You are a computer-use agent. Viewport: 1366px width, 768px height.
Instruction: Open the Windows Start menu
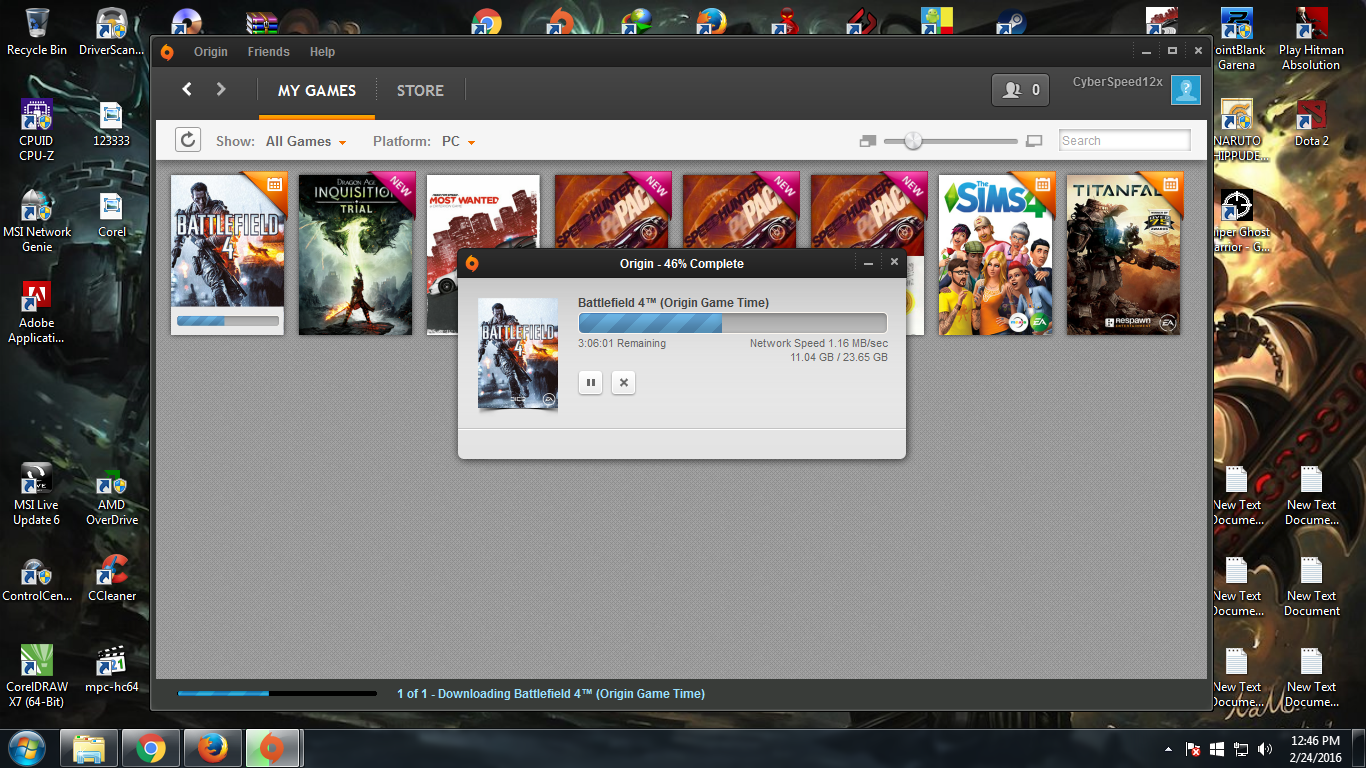[27, 748]
